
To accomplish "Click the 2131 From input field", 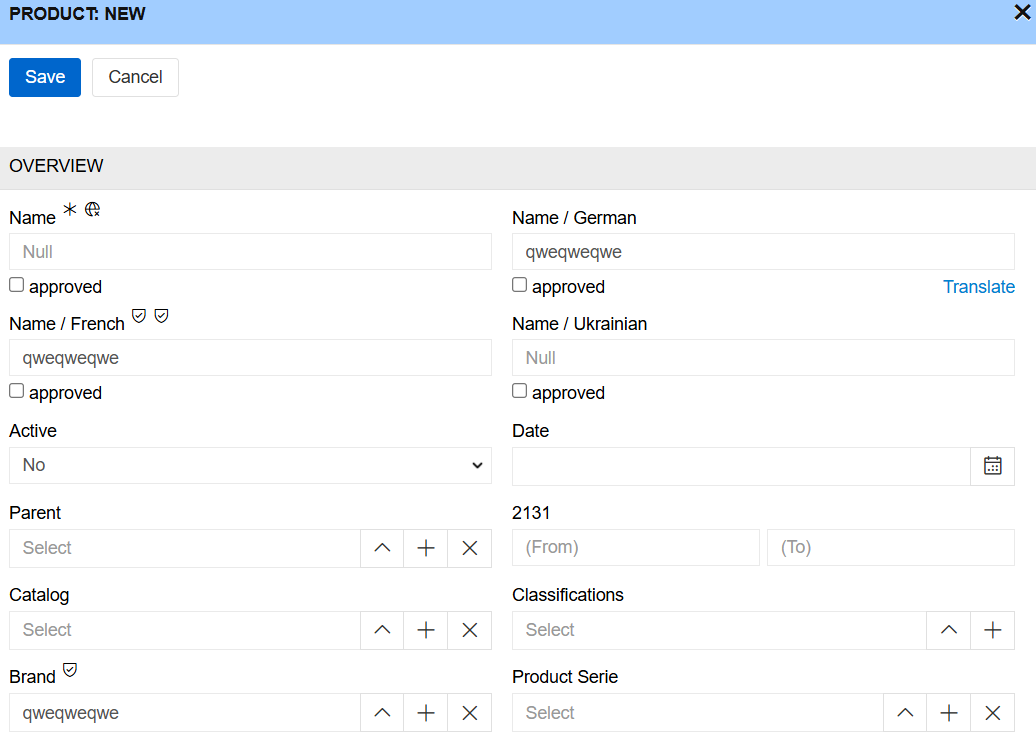I will [x=635, y=547].
